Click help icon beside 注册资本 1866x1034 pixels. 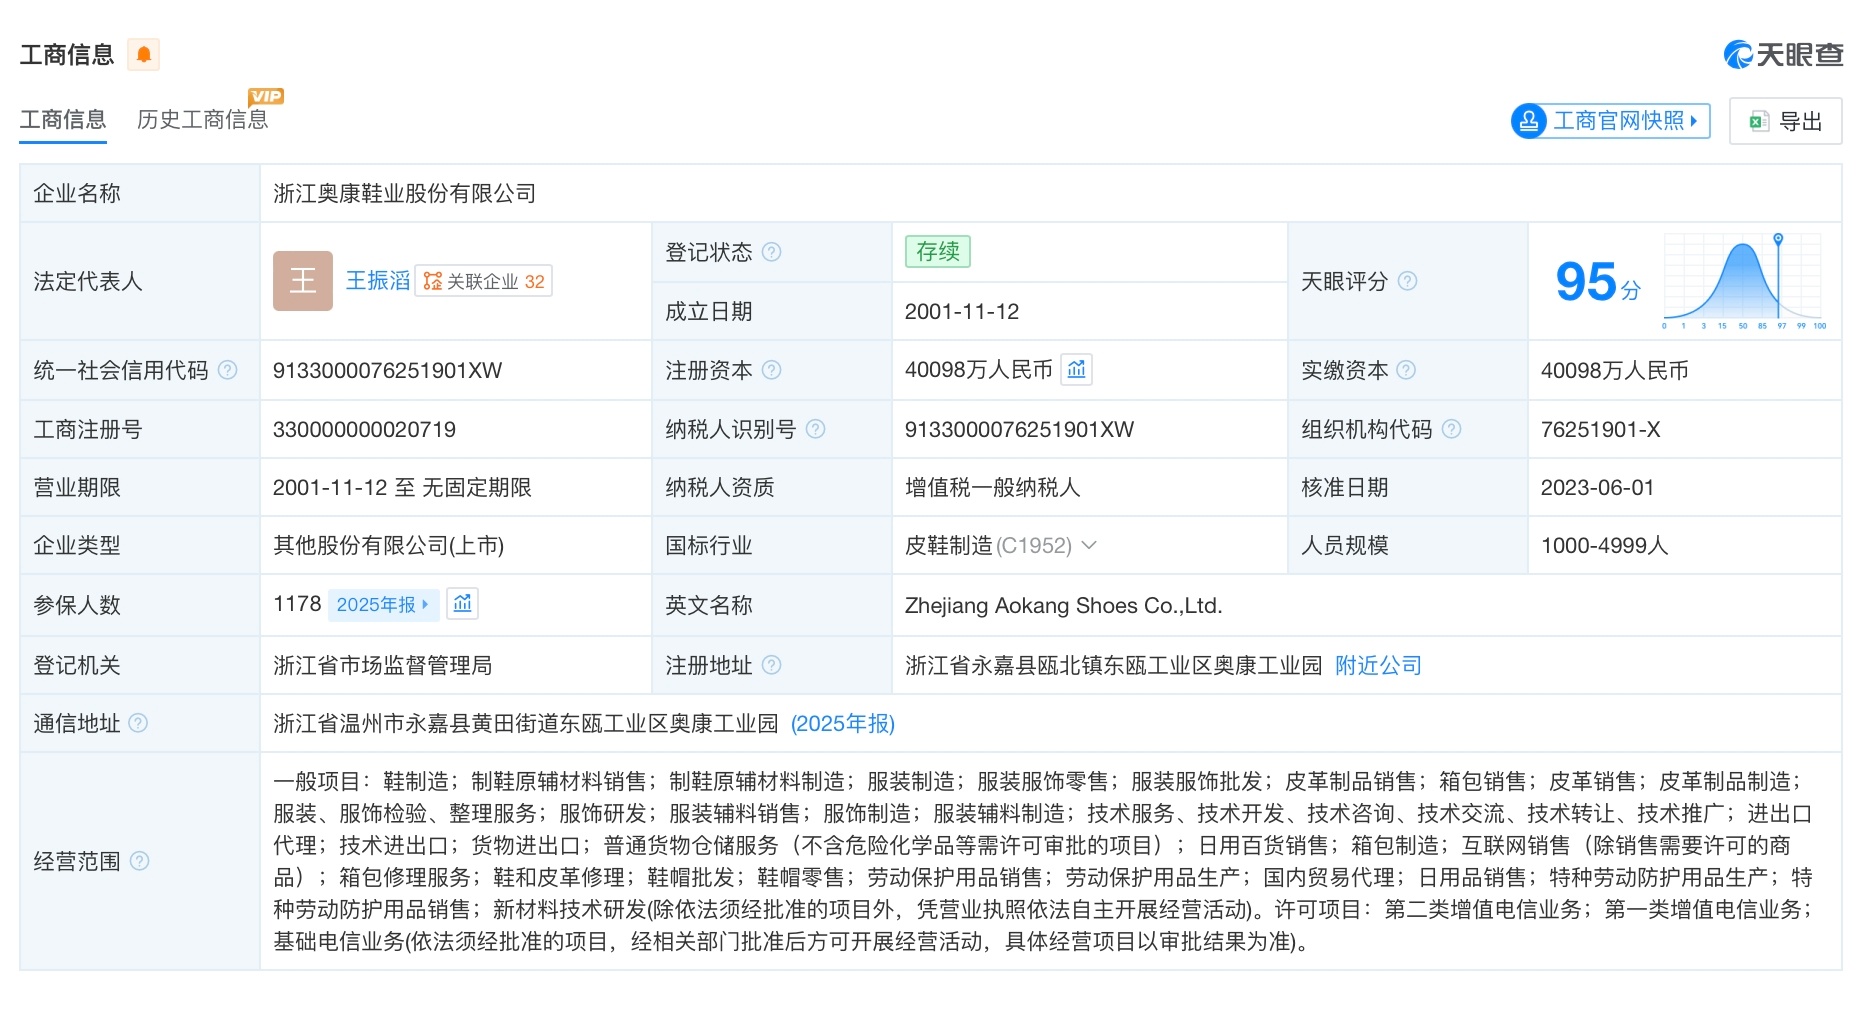pos(772,370)
